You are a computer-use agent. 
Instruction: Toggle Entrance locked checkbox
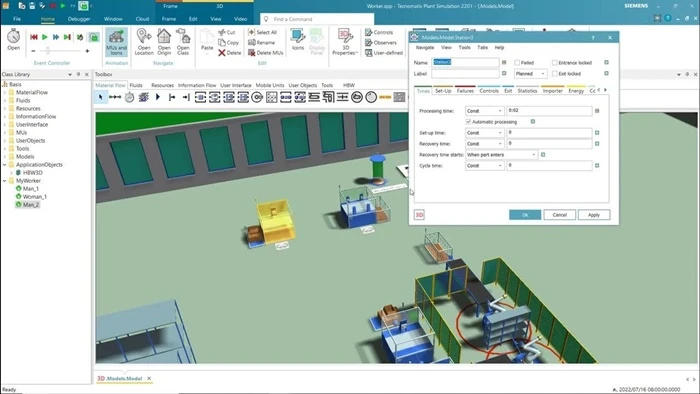[x=554, y=63]
